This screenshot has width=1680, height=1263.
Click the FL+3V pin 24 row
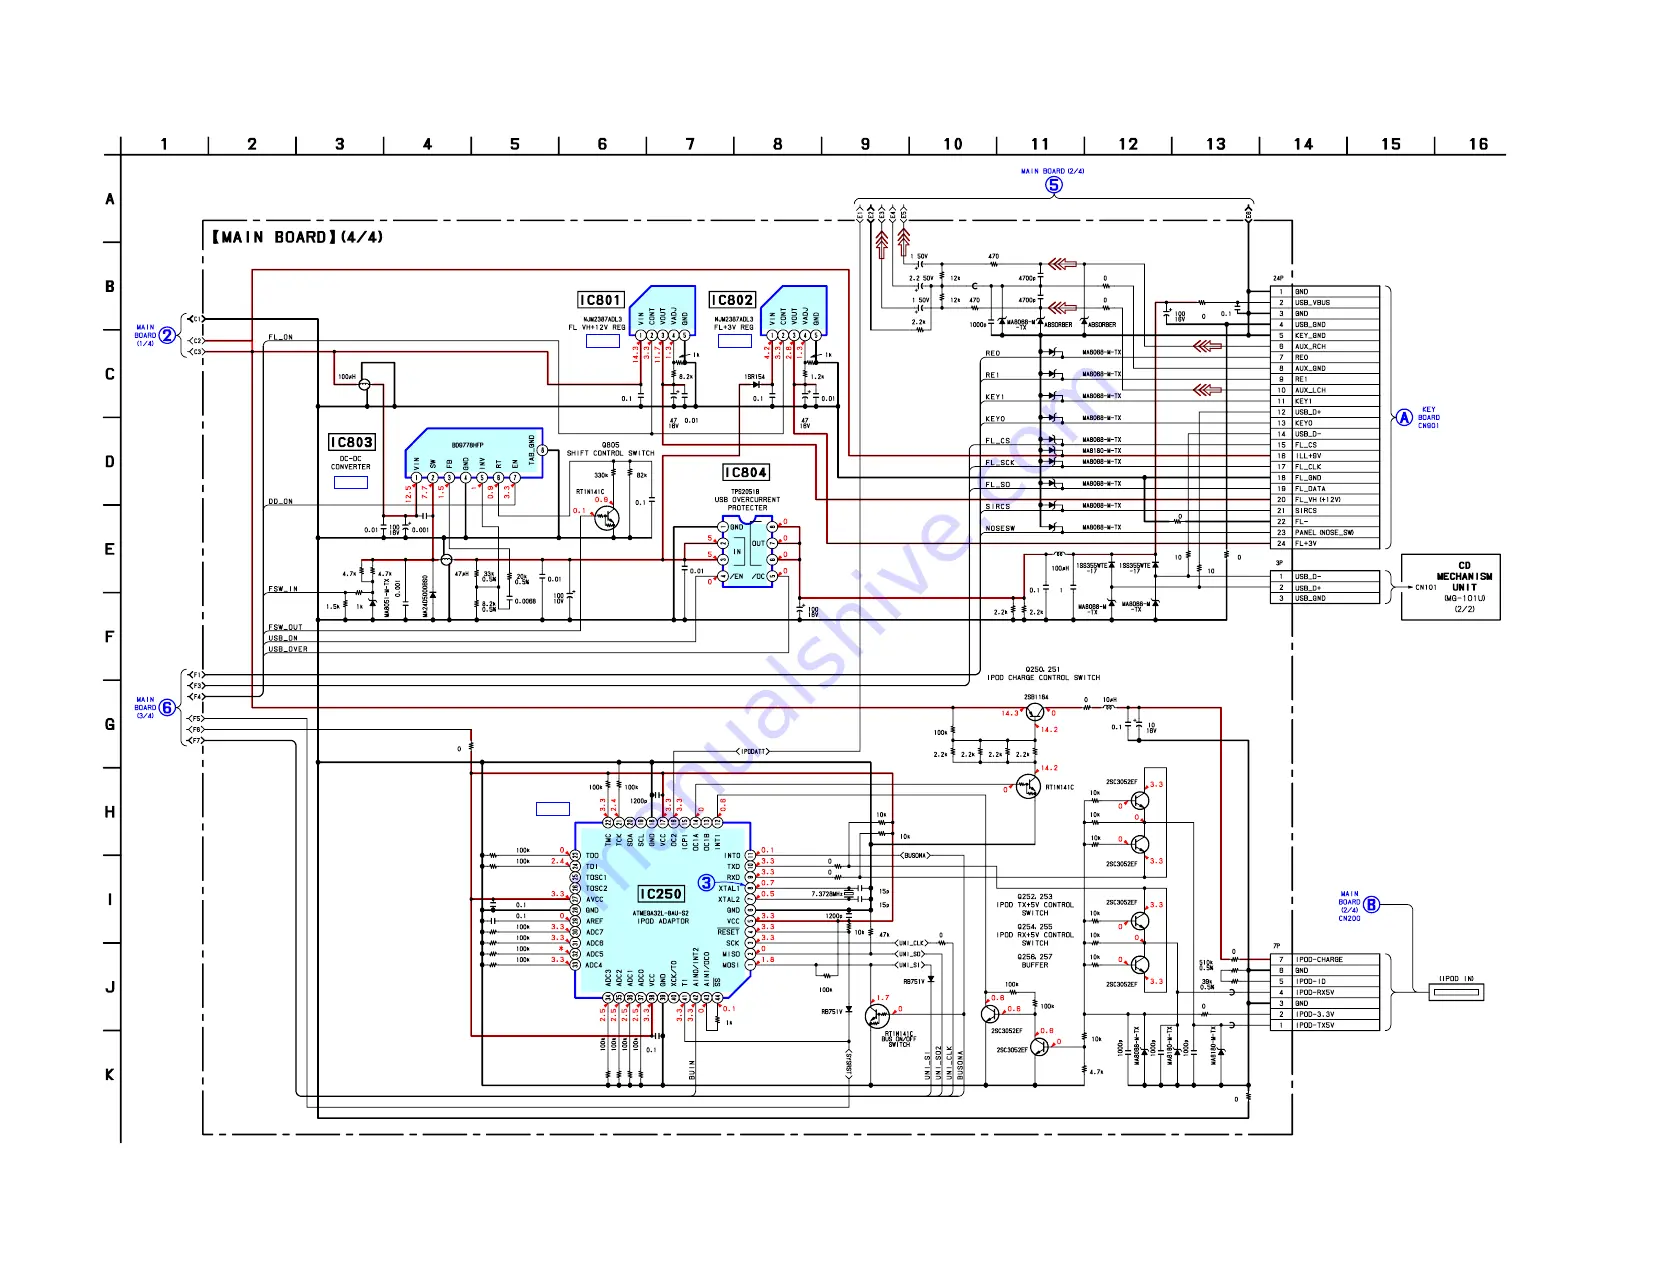click(x=1325, y=544)
